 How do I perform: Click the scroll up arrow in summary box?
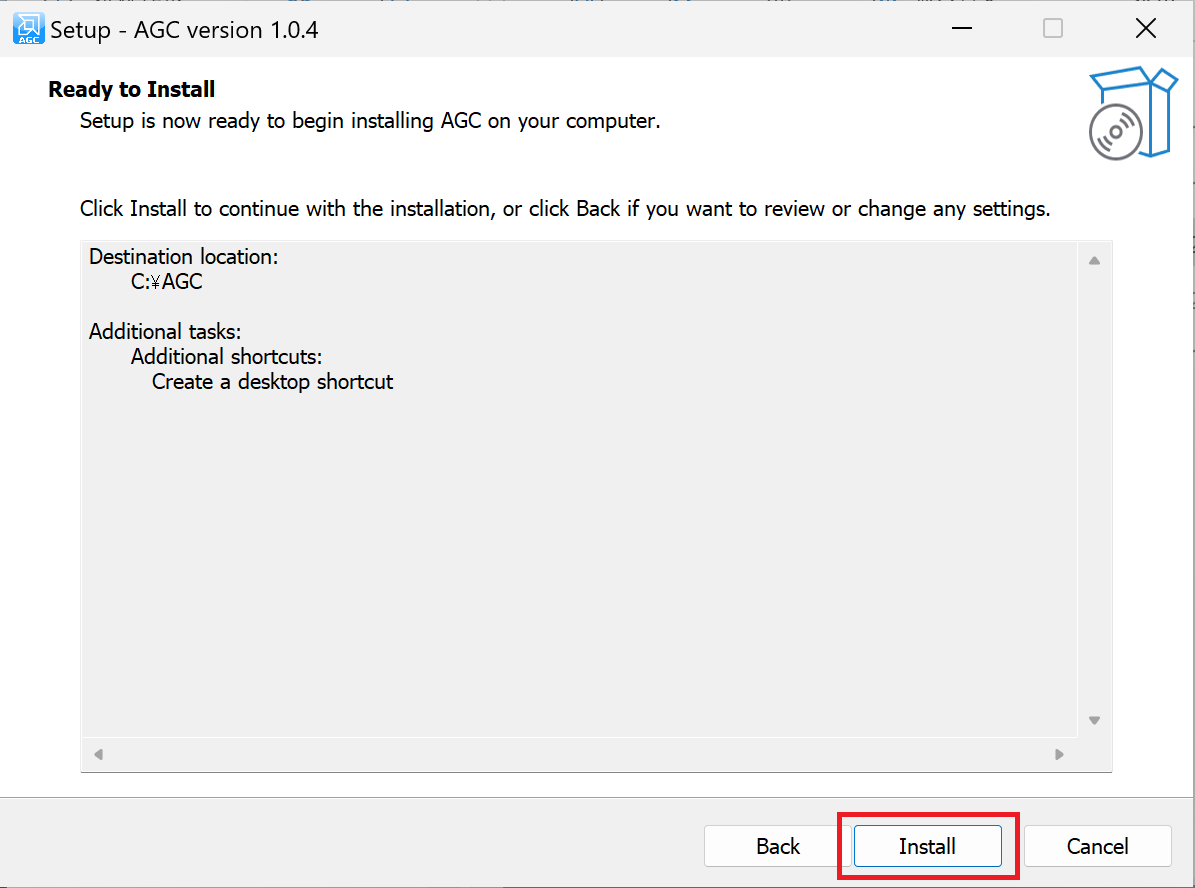click(x=1094, y=261)
